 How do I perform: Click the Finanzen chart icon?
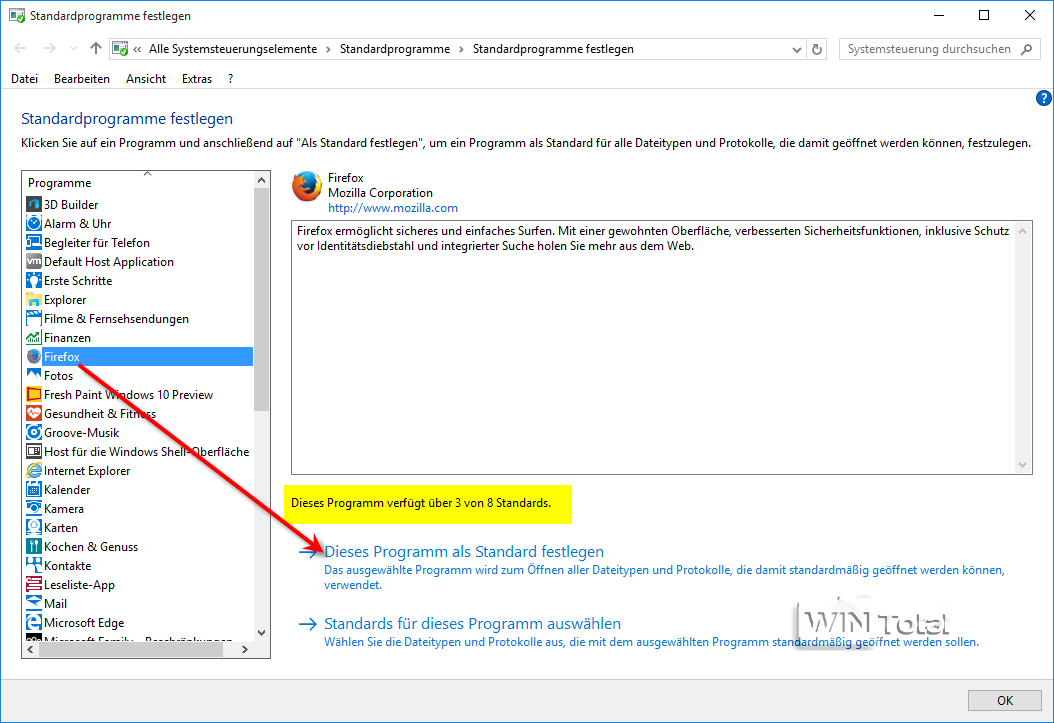click(34, 337)
